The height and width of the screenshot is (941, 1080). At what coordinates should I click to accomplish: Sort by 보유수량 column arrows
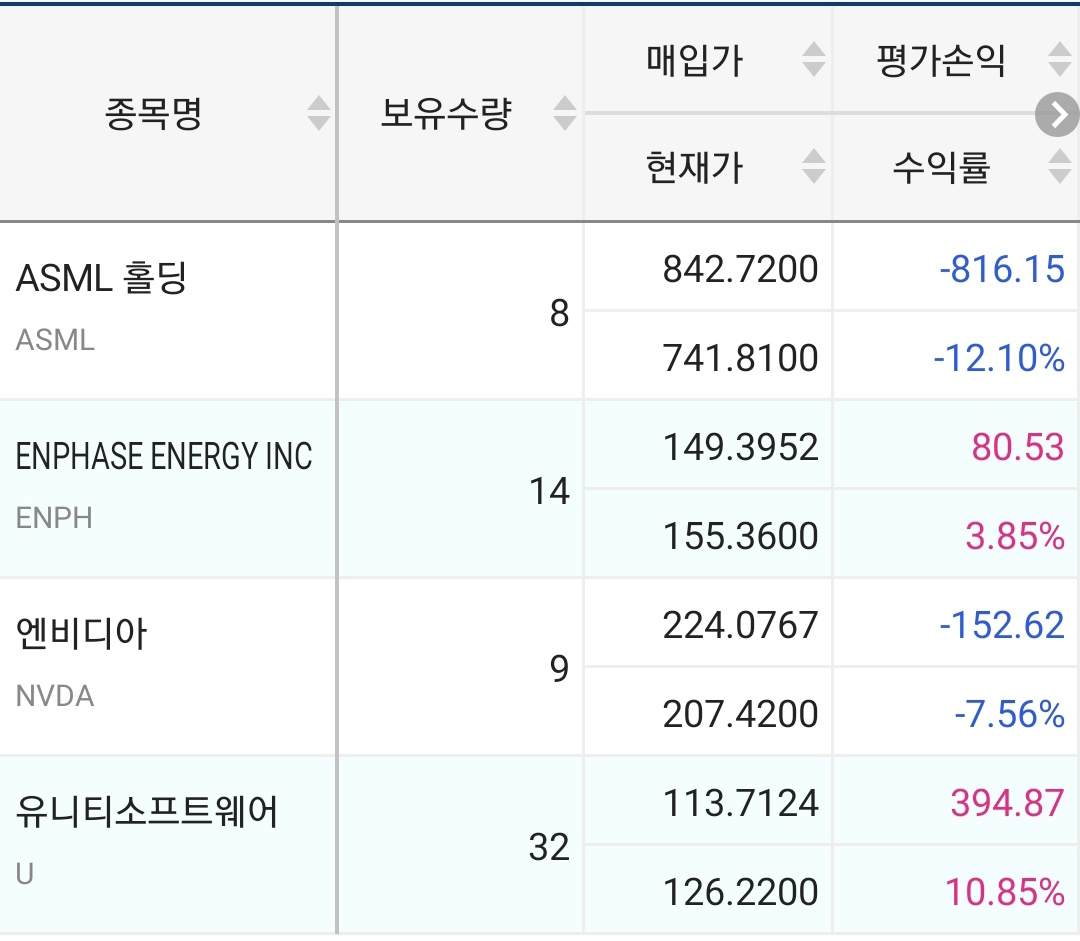click(x=565, y=113)
